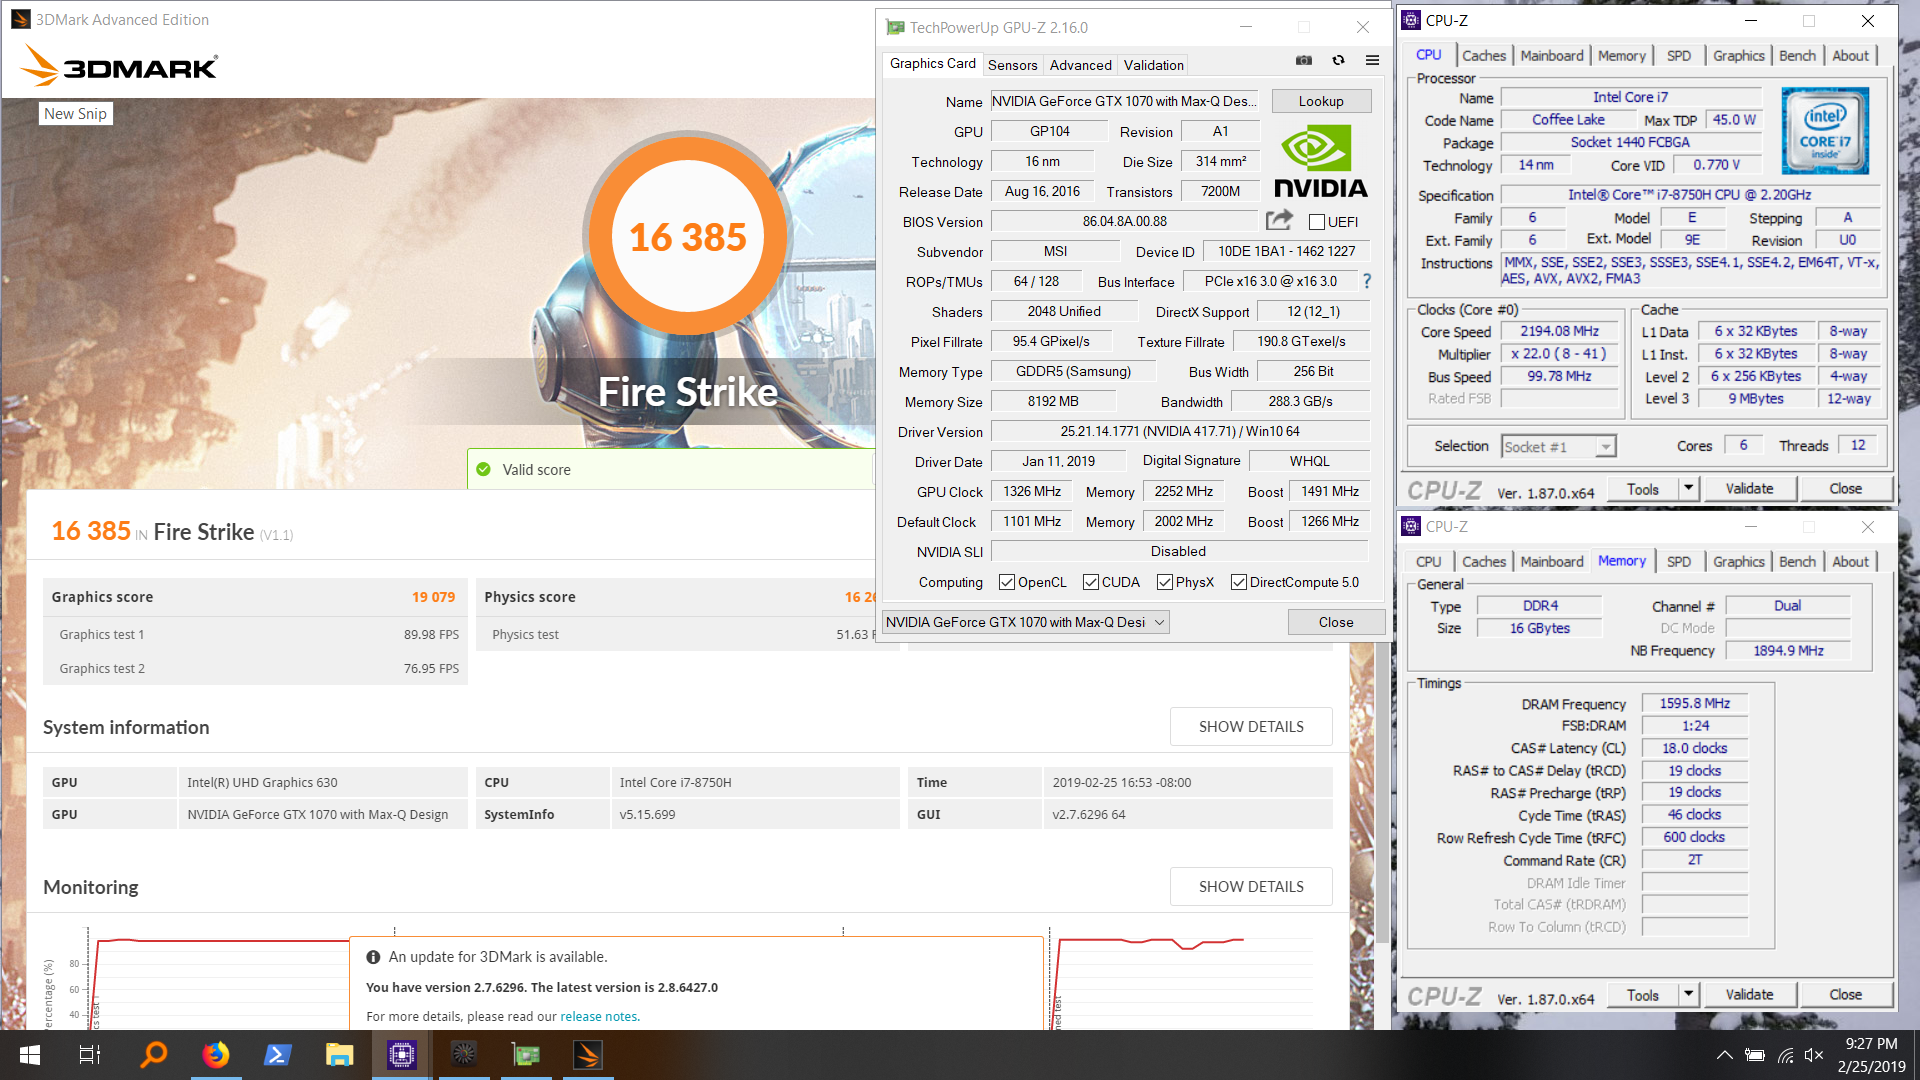
Task: Open the Socket #1 selection dropdown
Action: tap(1559, 447)
